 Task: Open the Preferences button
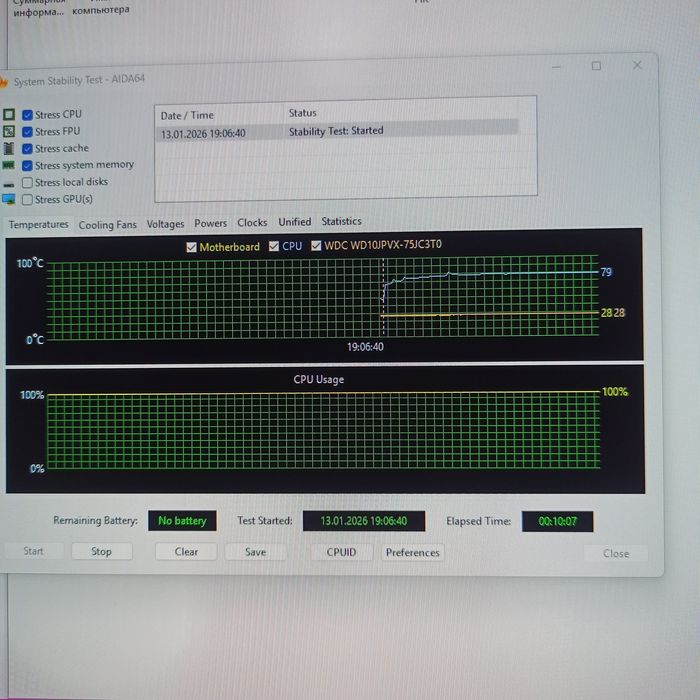click(412, 553)
